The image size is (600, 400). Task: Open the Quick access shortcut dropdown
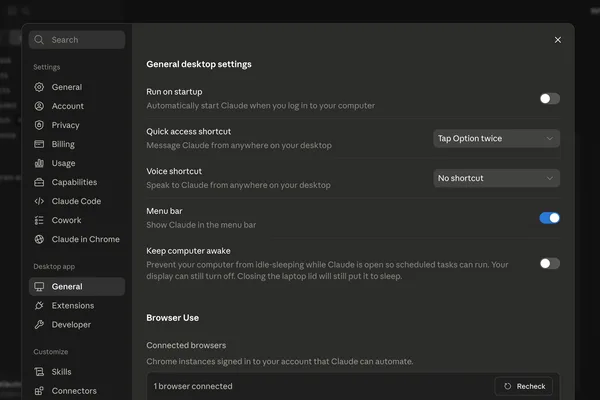coord(496,139)
